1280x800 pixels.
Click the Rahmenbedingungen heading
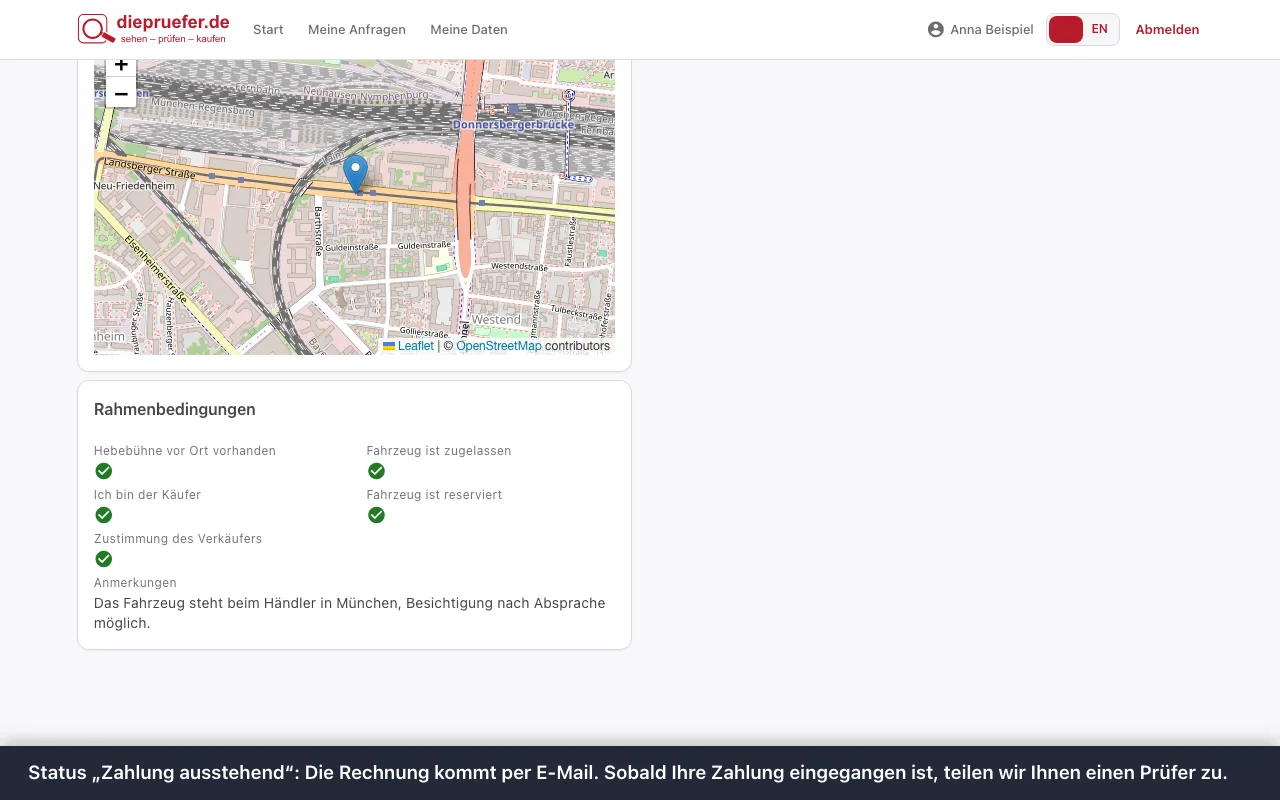pos(175,409)
